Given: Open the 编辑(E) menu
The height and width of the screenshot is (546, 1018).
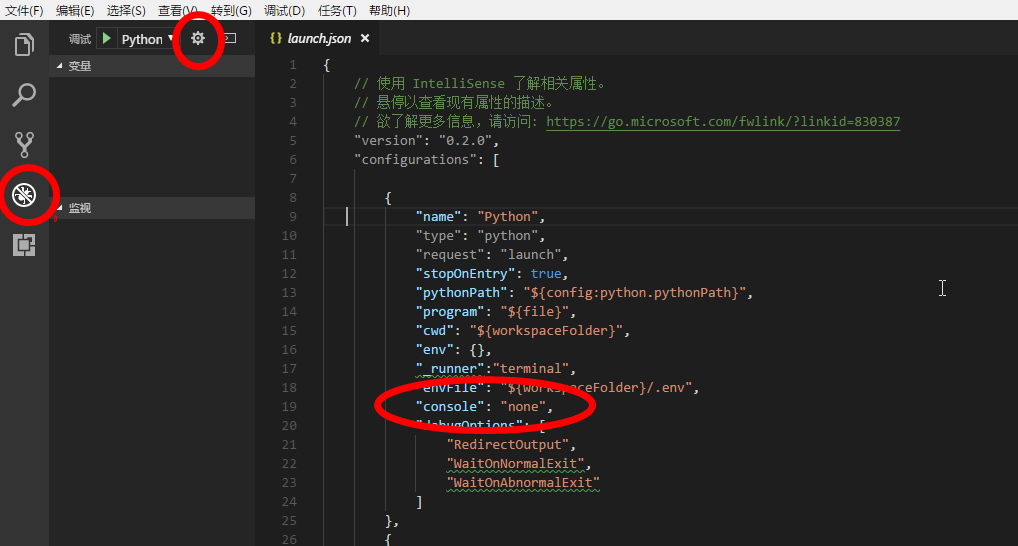Looking at the screenshot, I should tap(75, 10).
